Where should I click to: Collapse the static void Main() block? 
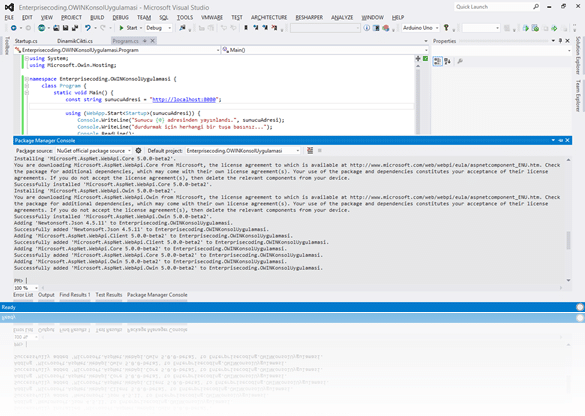pyautogui.click(x=27, y=93)
